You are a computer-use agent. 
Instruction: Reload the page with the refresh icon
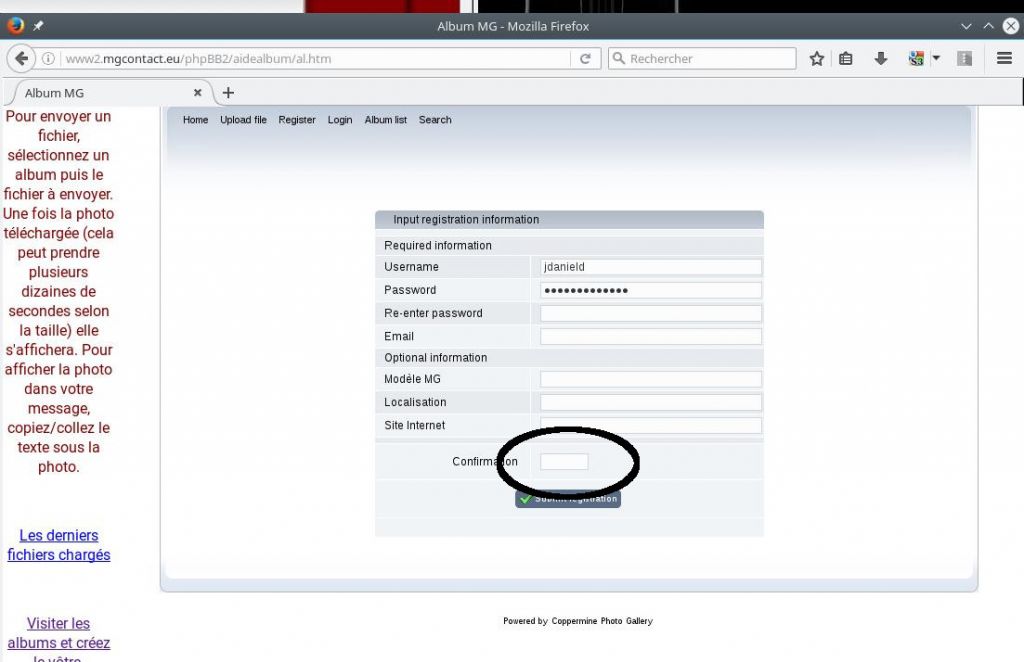585,59
